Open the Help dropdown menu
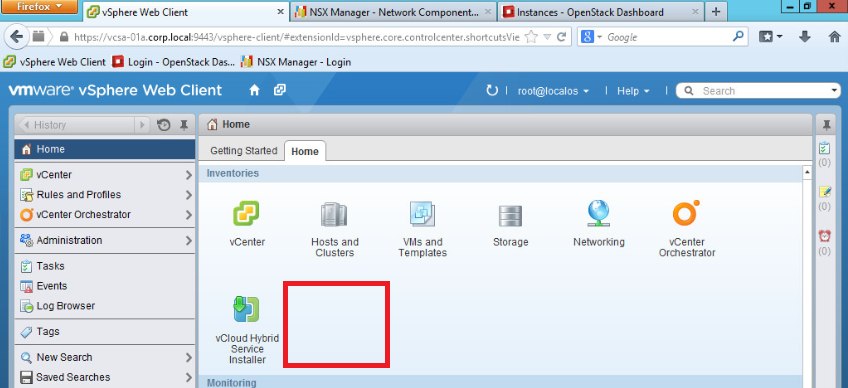 click(x=633, y=91)
